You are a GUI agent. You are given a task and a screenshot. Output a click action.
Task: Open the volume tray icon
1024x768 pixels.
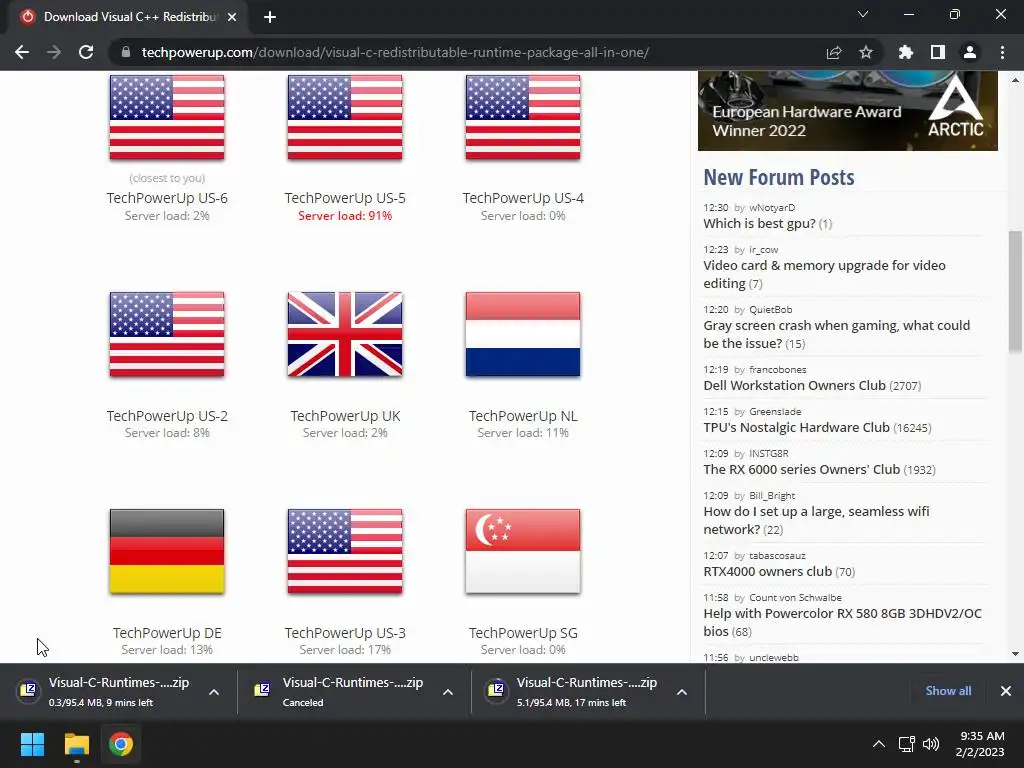click(x=931, y=744)
